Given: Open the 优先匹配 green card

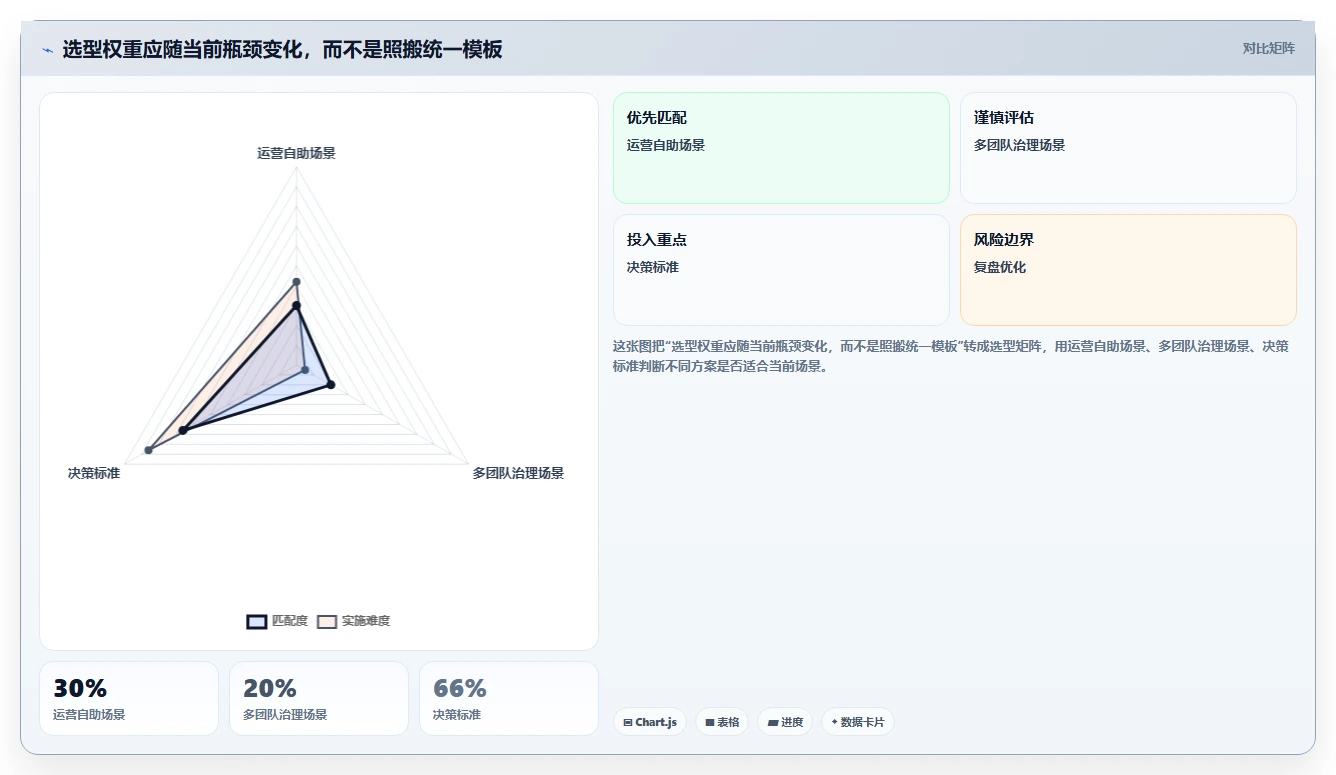Looking at the screenshot, I should (x=781, y=148).
